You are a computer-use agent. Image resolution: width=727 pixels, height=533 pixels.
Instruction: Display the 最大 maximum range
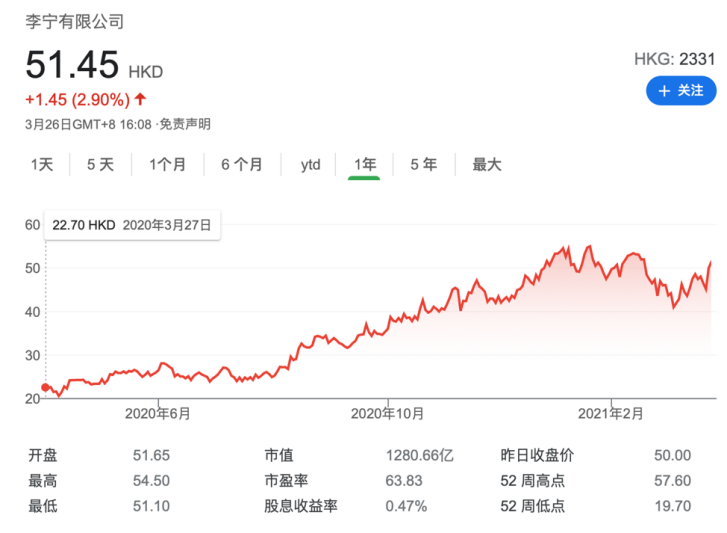tap(487, 165)
